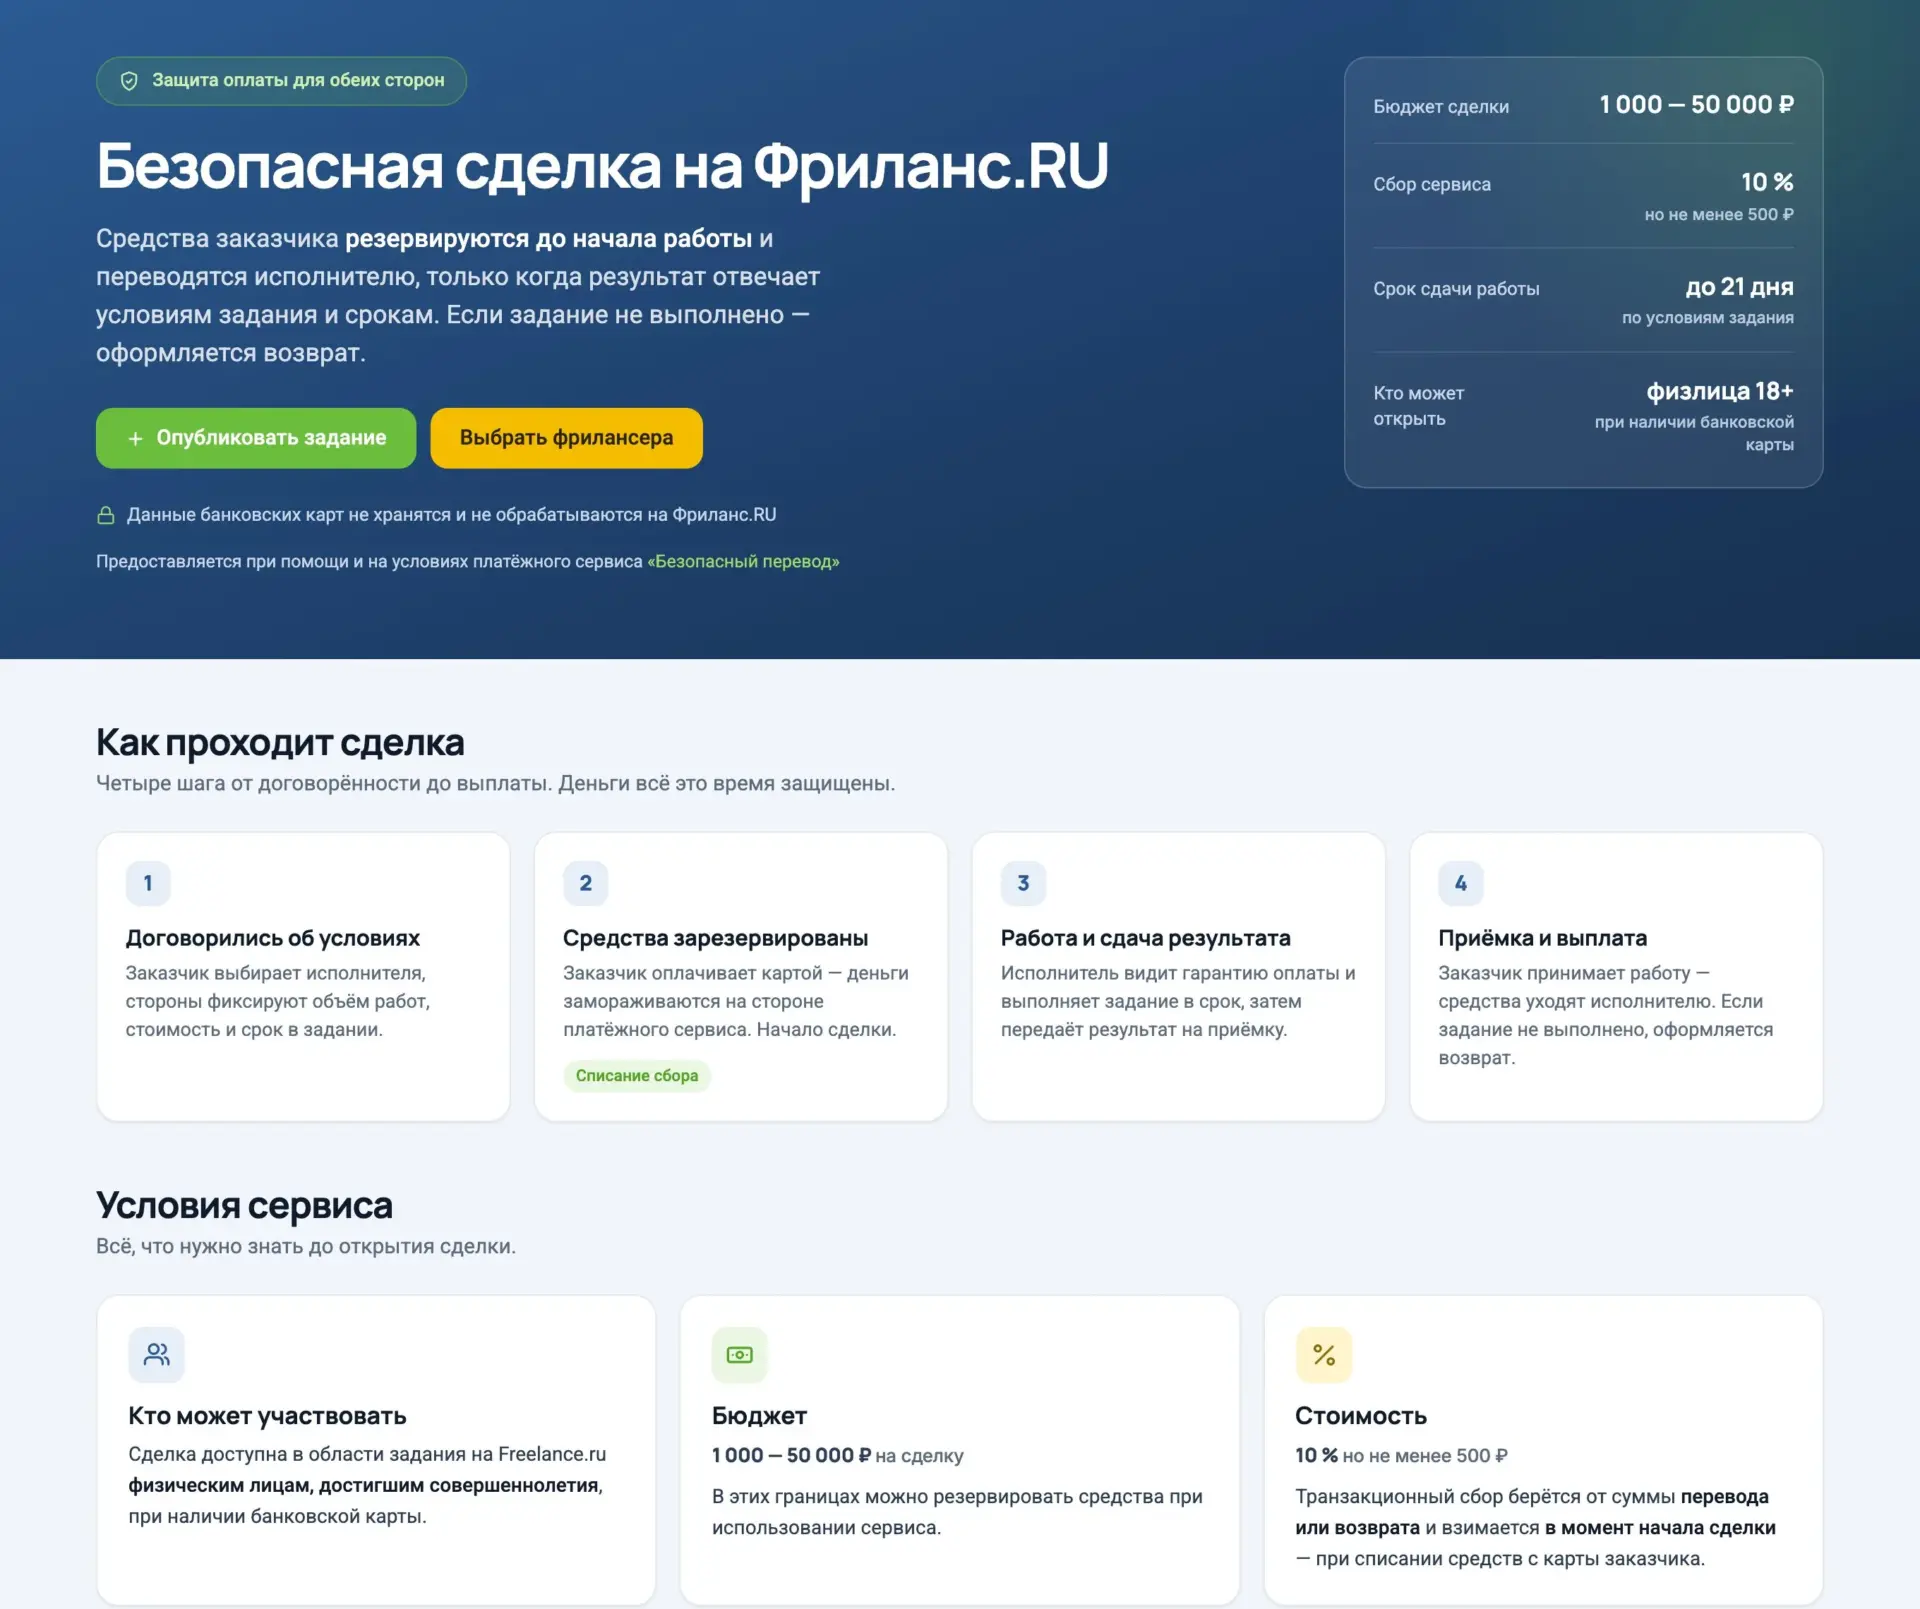Click the Приёмка и выплата card title

coord(1542,938)
